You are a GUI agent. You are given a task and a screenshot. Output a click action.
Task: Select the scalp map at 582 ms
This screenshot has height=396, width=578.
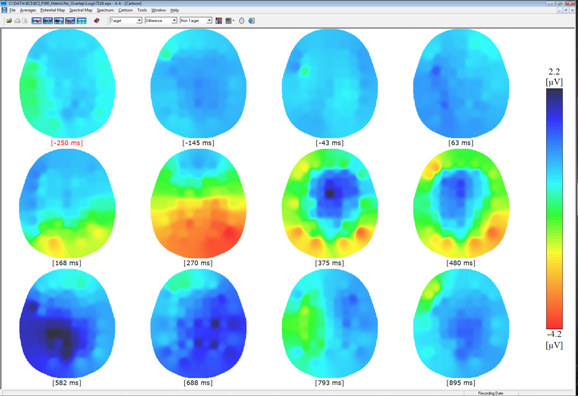point(67,323)
